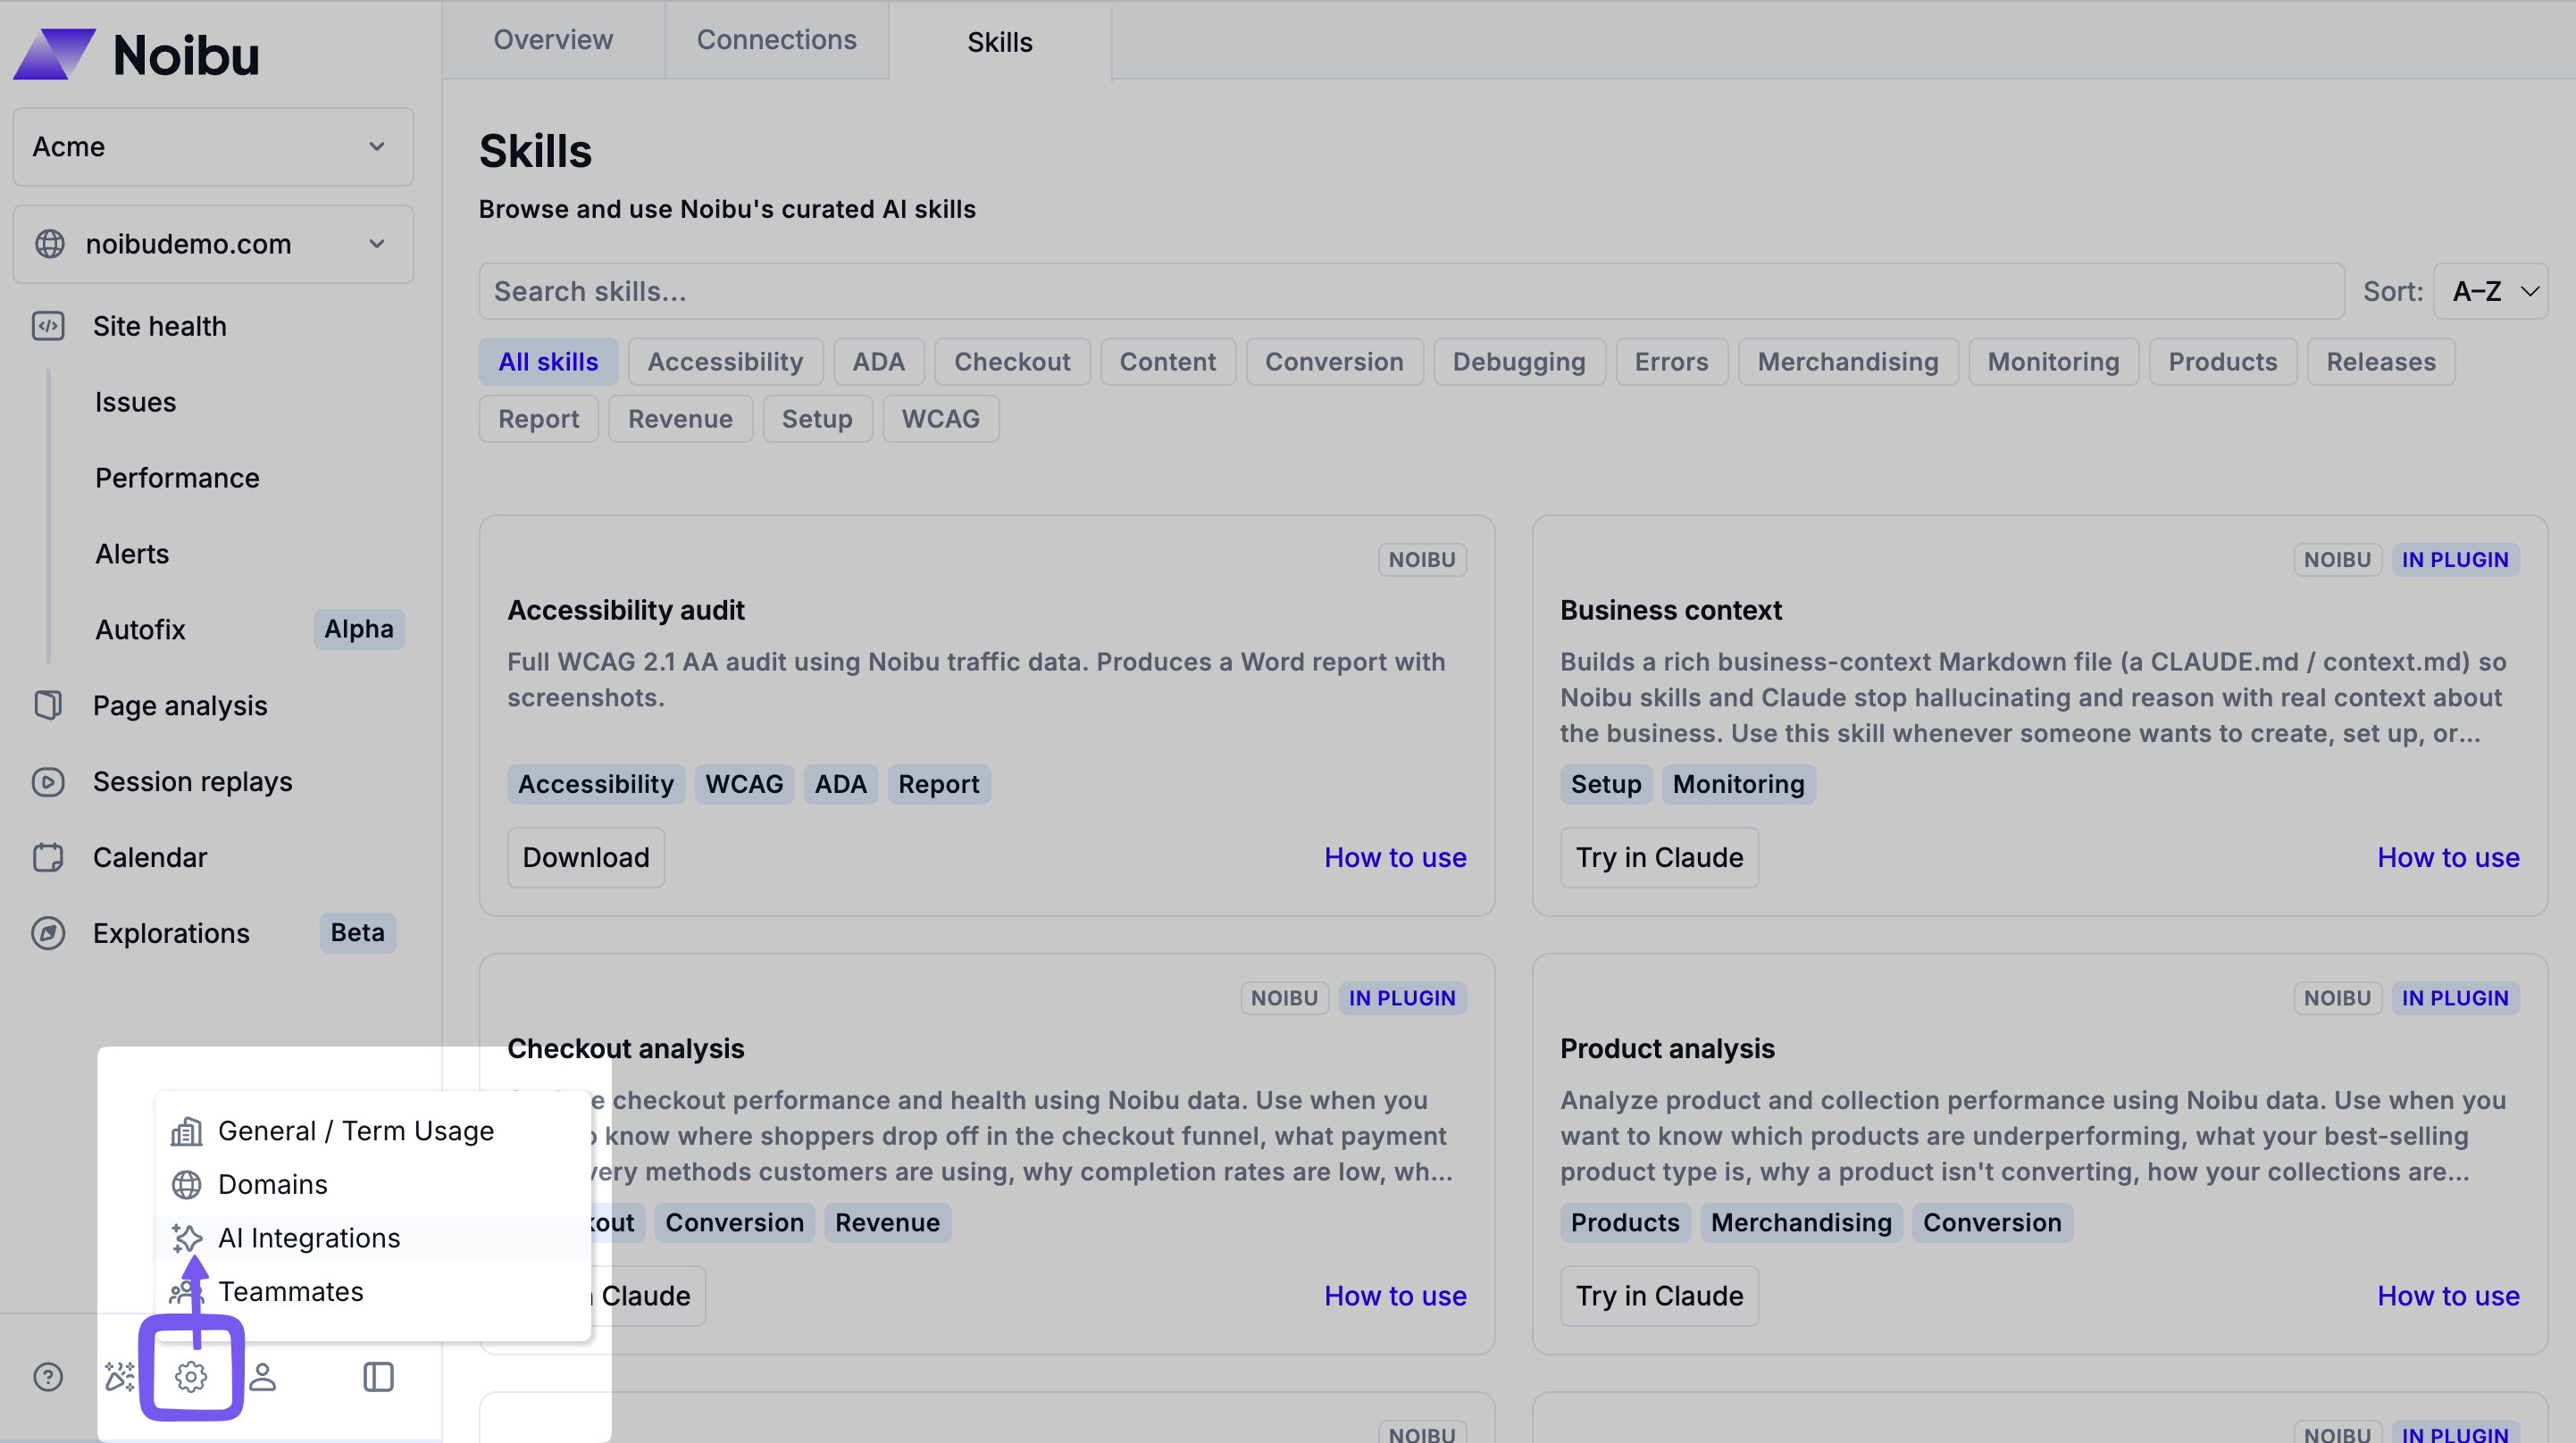Select the All skills filter chip
The width and height of the screenshot is (2576, 1443).
coord(548,362)
